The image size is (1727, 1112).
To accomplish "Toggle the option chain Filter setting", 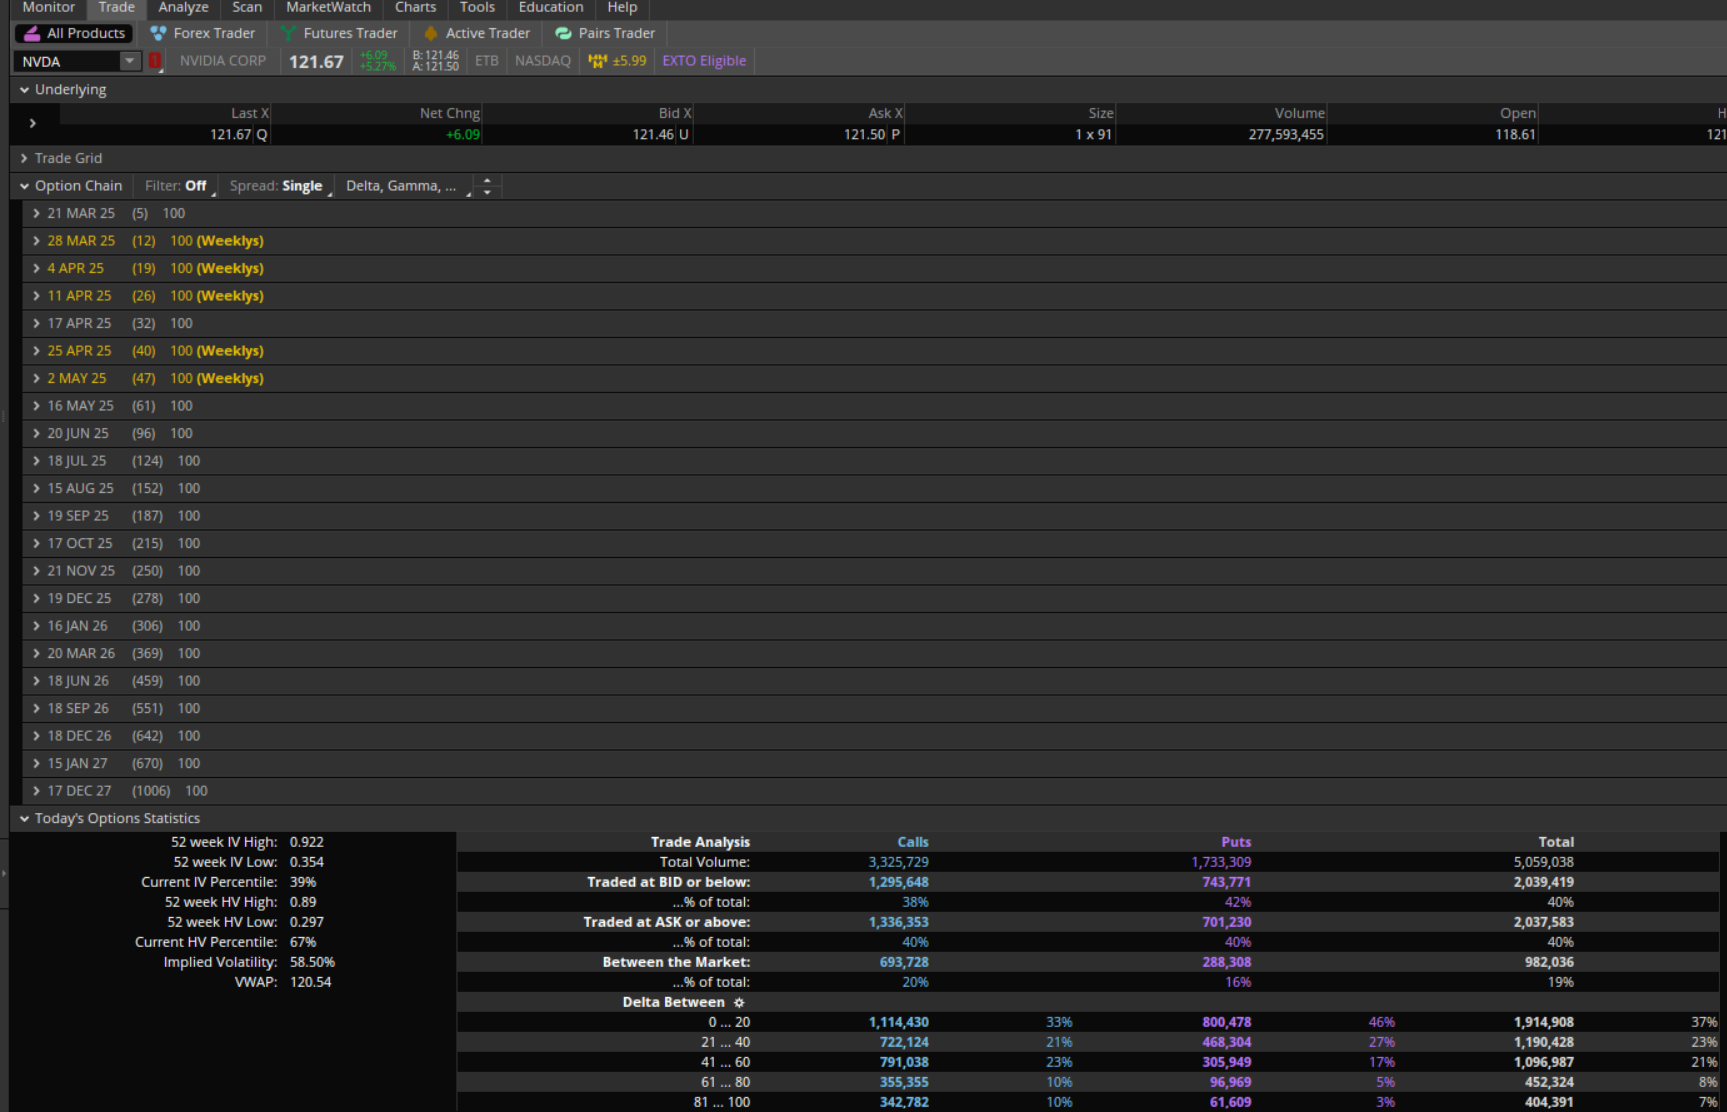I will (x=178, y=186).
